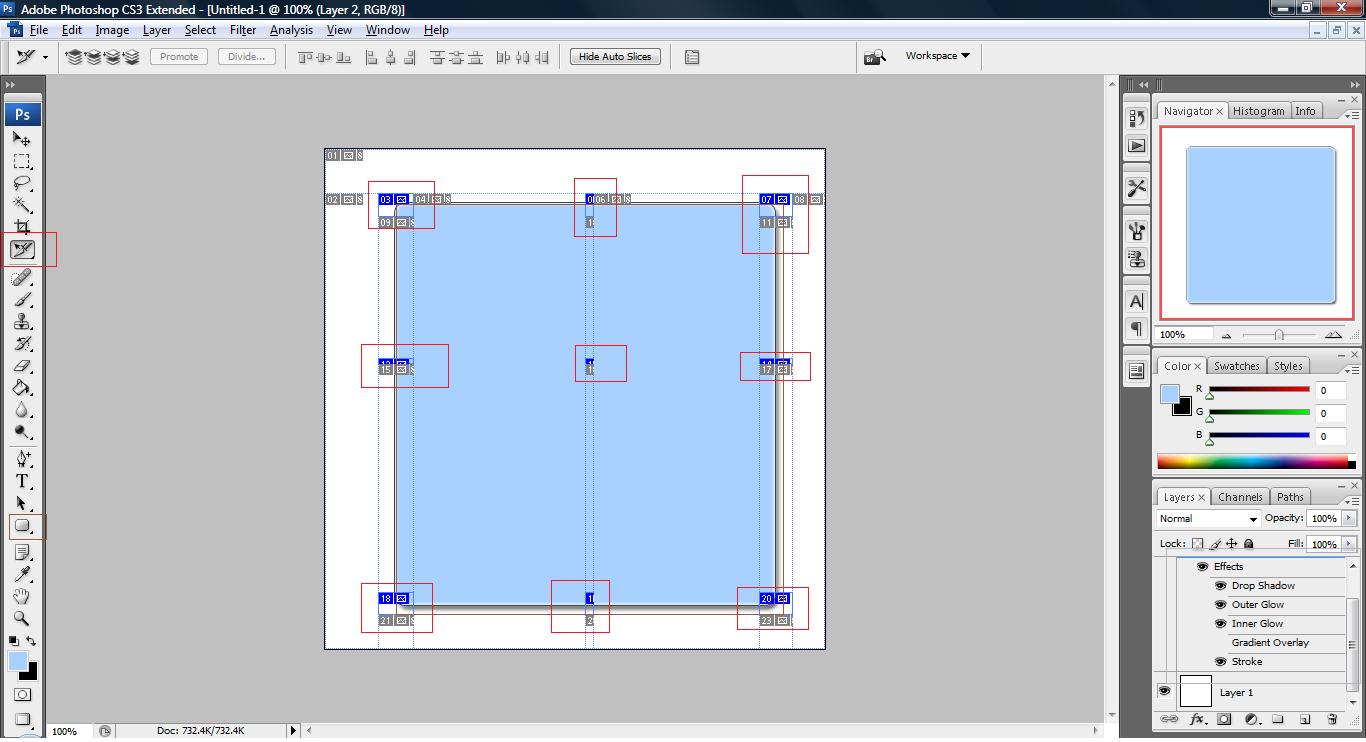Select the Slice Select tool in toolbox
Image resolution: width=1366 pixels, height=742 pixels.
coord(22,250)
